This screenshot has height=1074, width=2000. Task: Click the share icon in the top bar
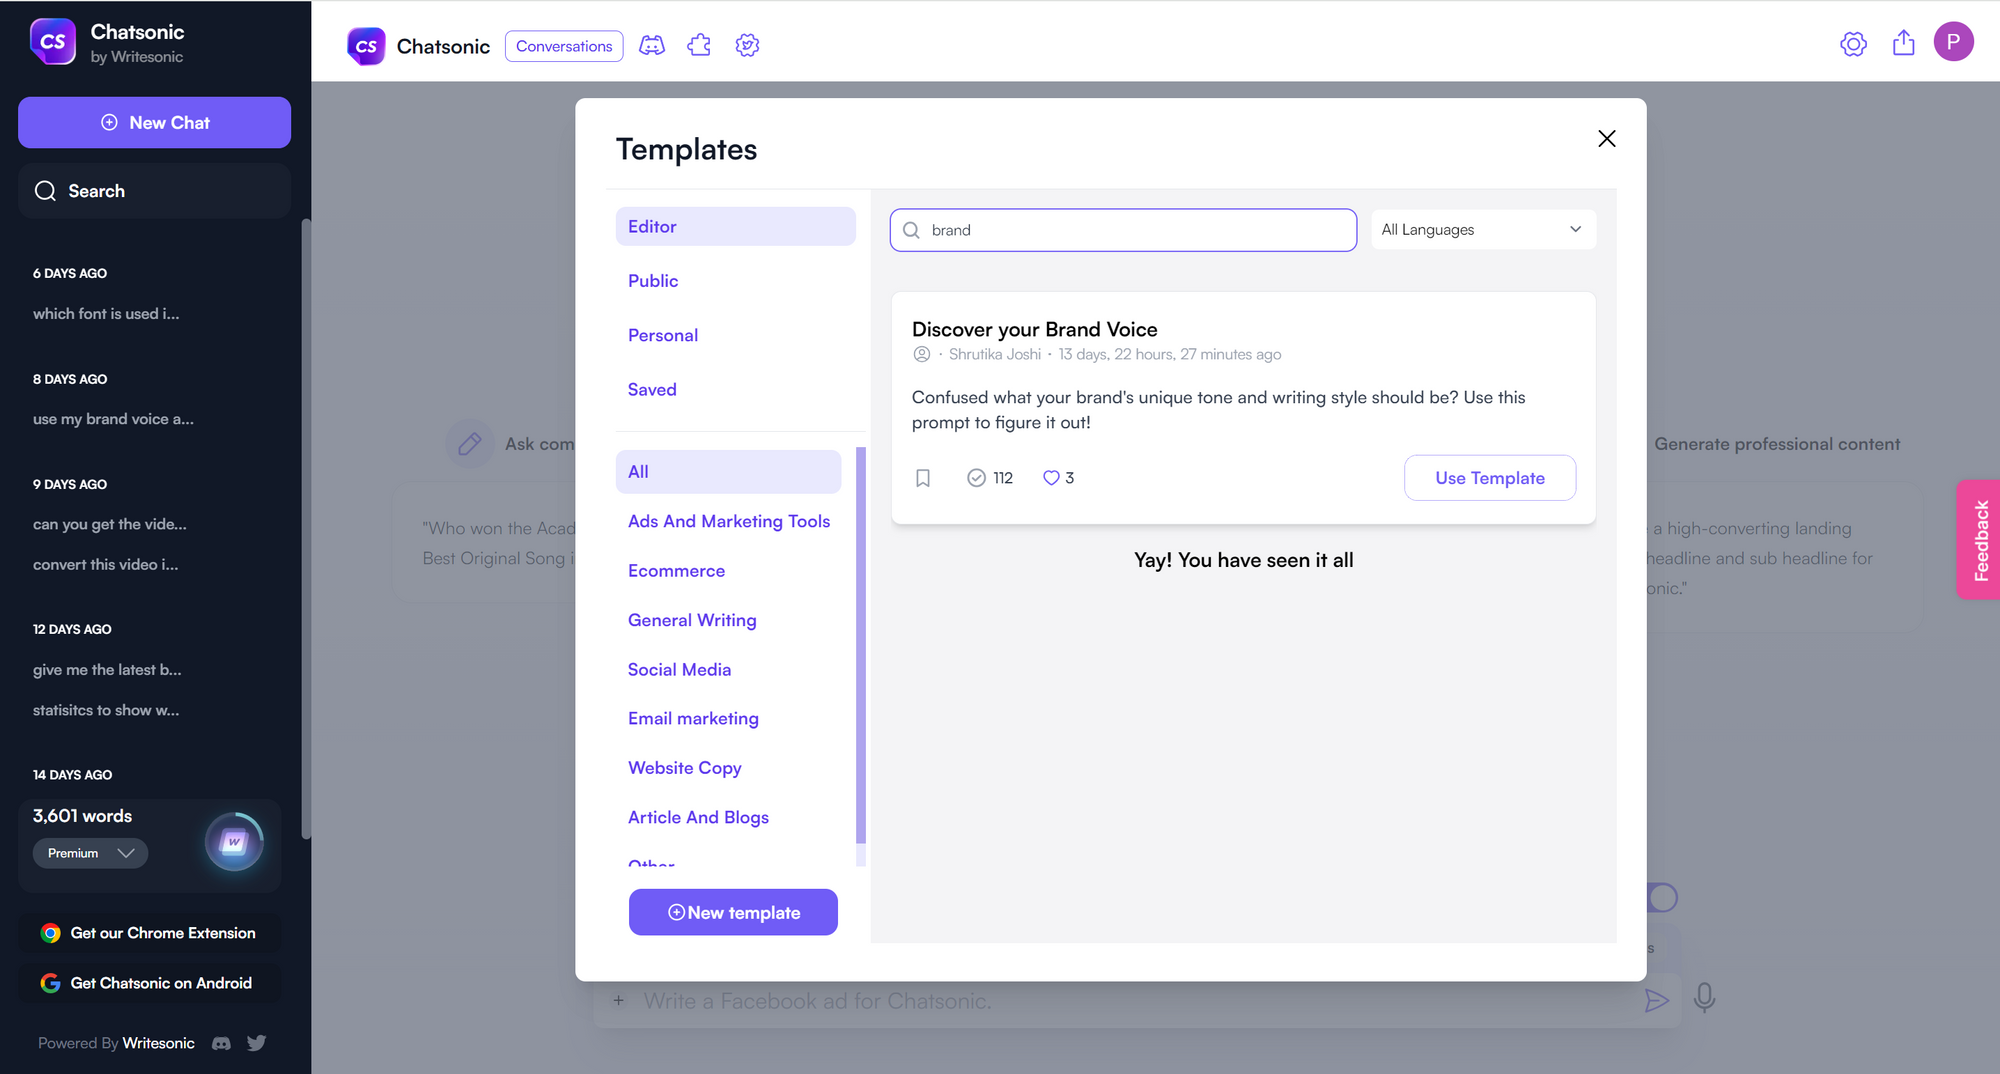click(1903, 43)
